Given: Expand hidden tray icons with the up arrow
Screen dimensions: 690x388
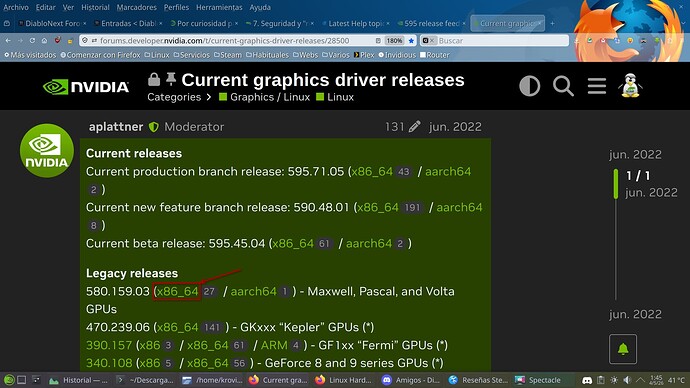Looking at the screenshot, I should (x=640, y=380).
